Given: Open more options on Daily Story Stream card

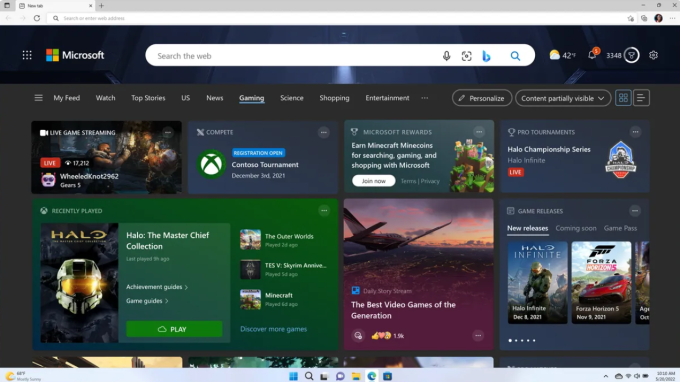Looking at the screenshot, I should click(x=478, y=335).
